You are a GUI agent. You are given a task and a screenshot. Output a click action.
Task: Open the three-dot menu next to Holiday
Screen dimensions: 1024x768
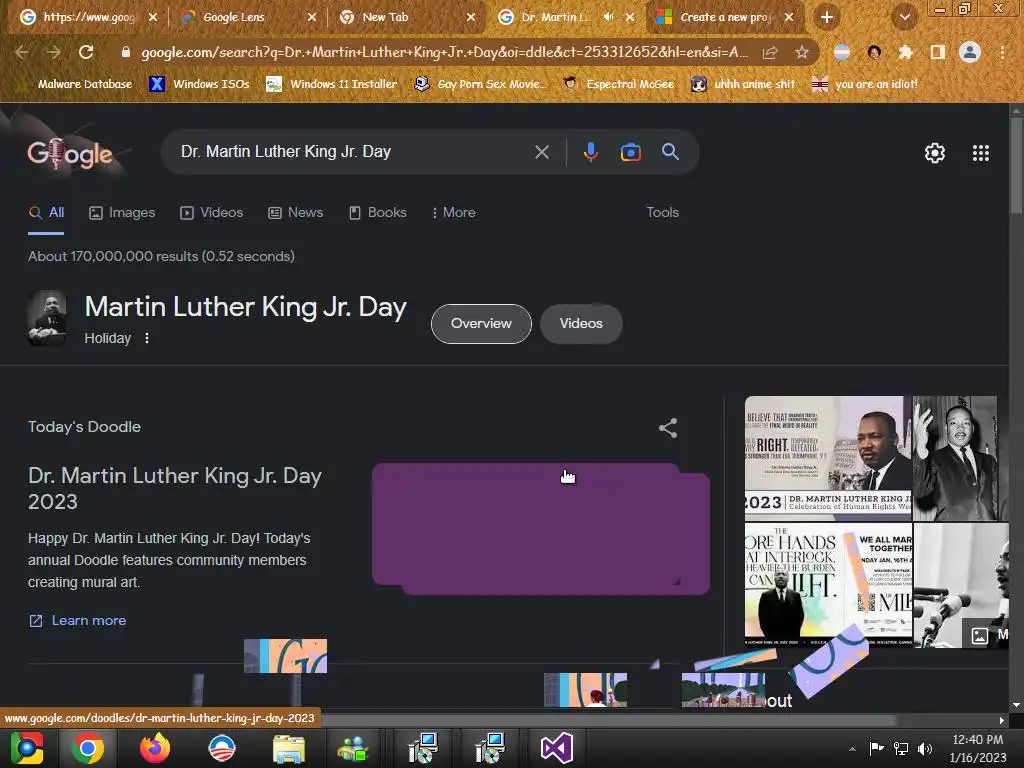tap(147, 338)
